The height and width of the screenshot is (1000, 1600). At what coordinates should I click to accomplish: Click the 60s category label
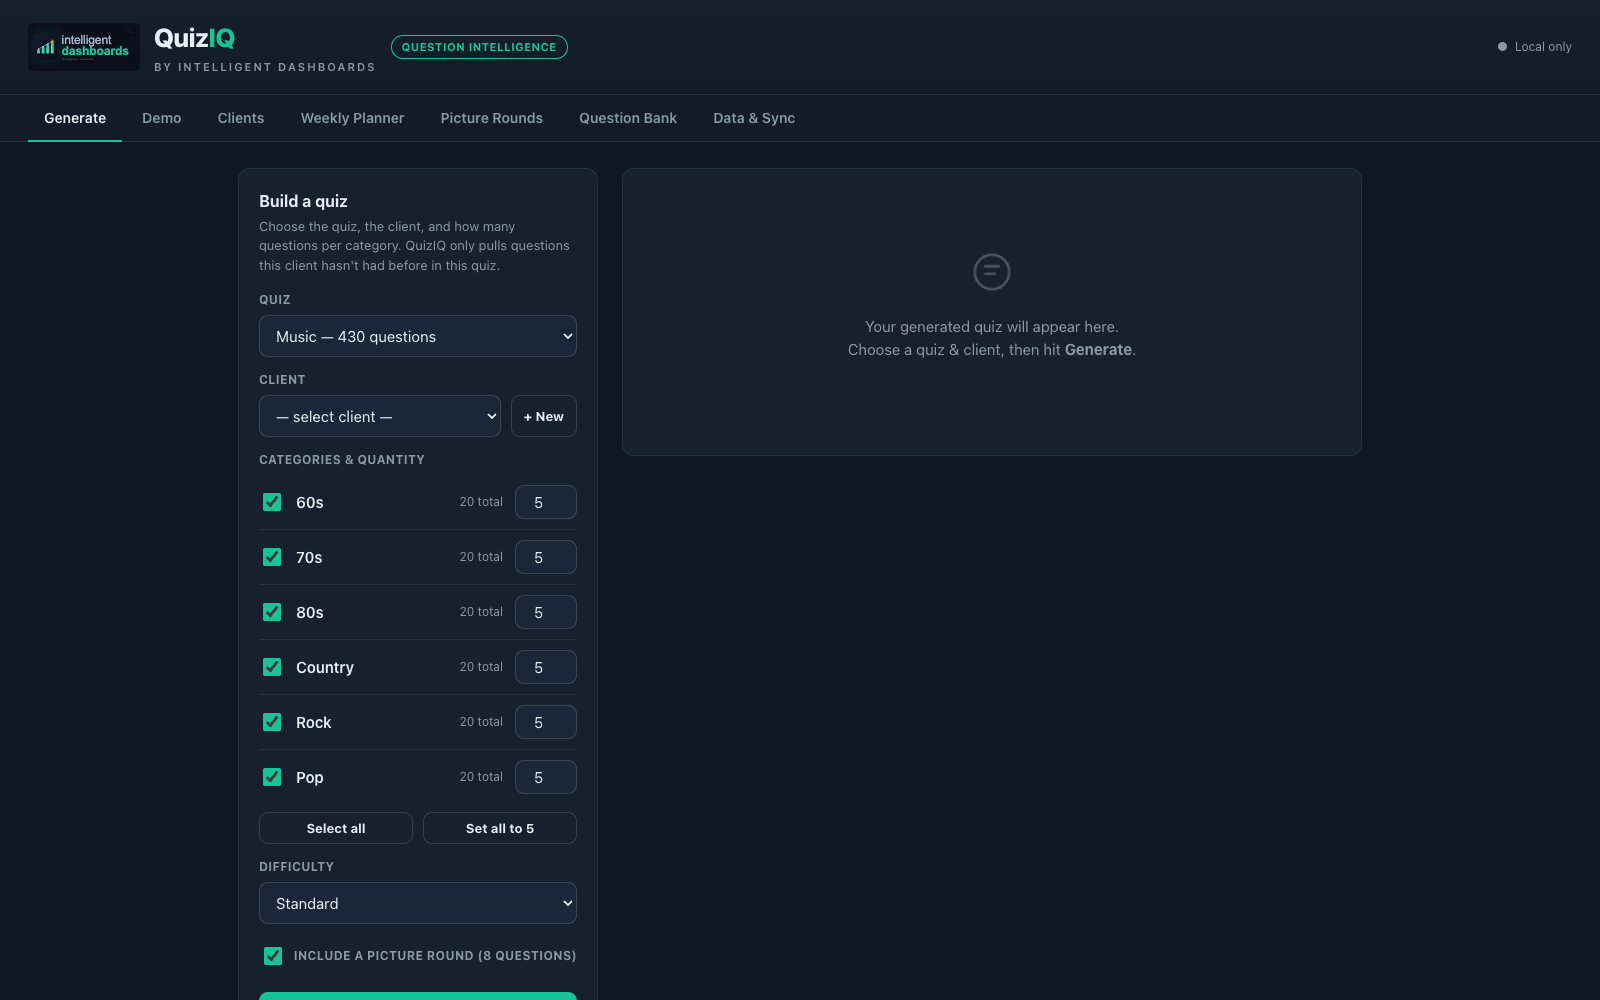[x=310, y=502]
